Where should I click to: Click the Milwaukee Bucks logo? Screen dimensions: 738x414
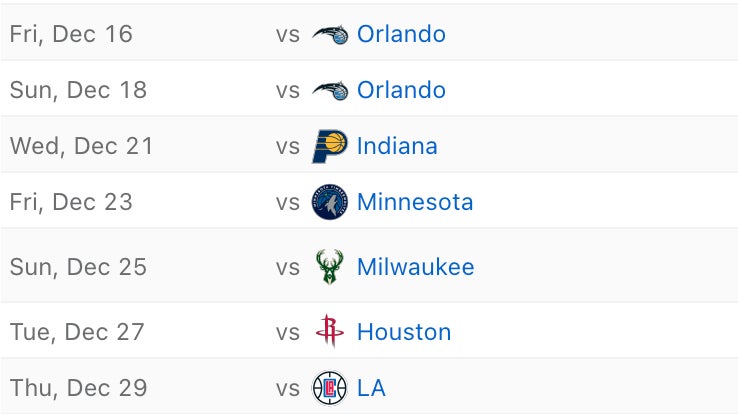(x=329, y=267)
